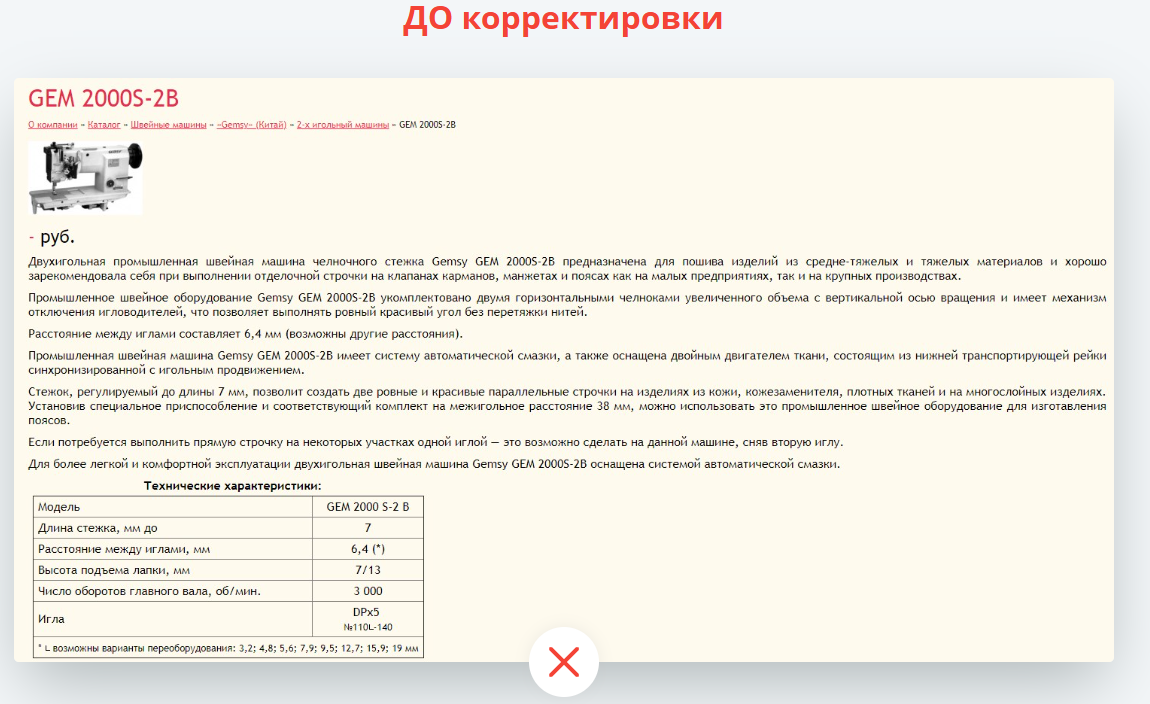This screenshot has width=1150, height=704.
Task: Click the '- руб.' price text
Action: pos(51,236)
